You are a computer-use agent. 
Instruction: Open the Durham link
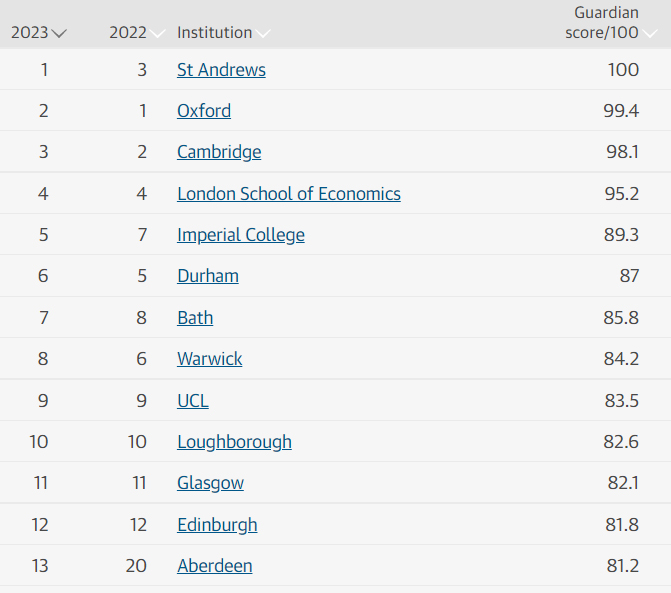(x=208, y=276)
